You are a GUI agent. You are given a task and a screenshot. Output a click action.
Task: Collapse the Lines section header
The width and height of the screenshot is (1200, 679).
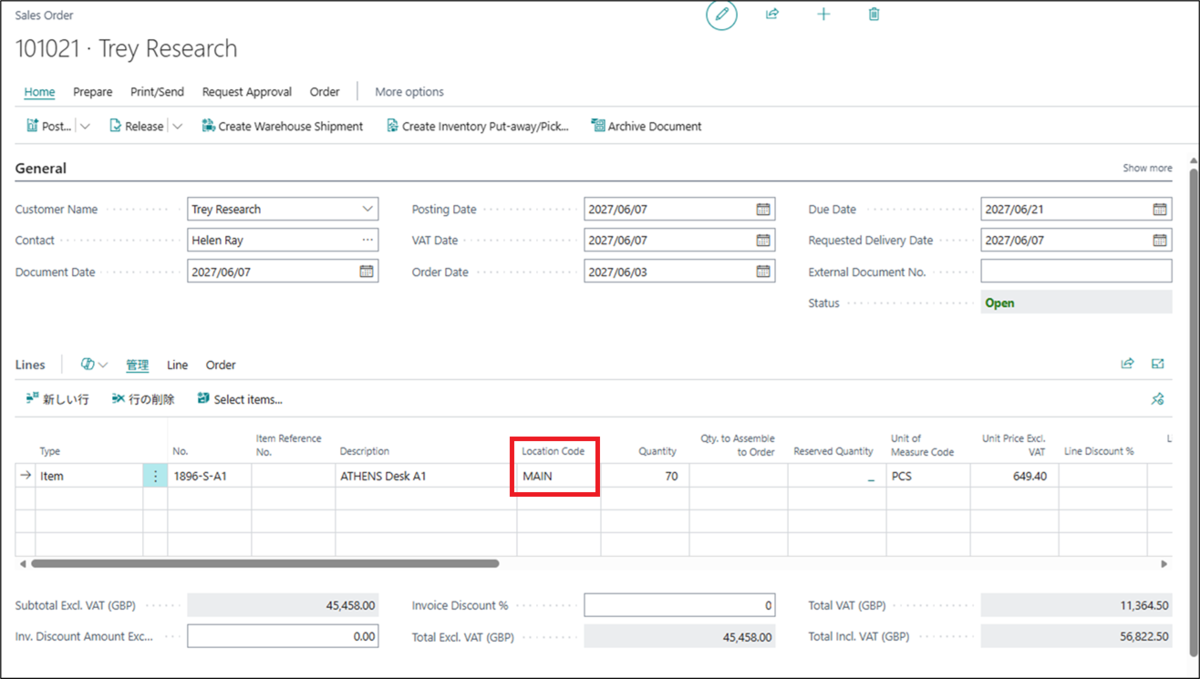pyautogui.click(x=30, y=365)
